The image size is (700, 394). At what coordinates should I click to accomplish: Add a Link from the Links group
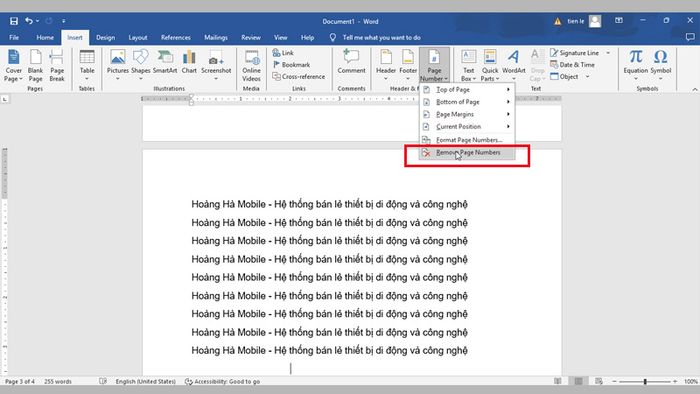(x=283, y=53)
